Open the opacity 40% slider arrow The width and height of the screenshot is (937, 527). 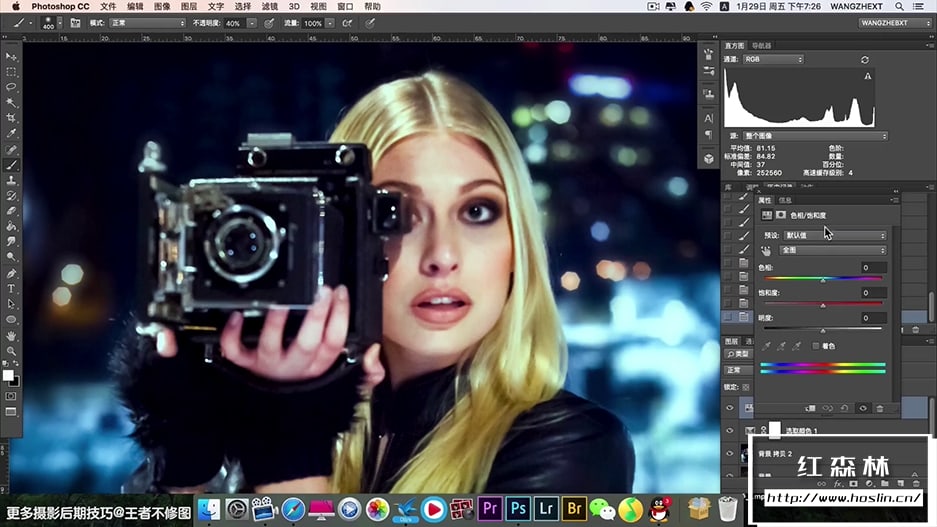(252, 23)
